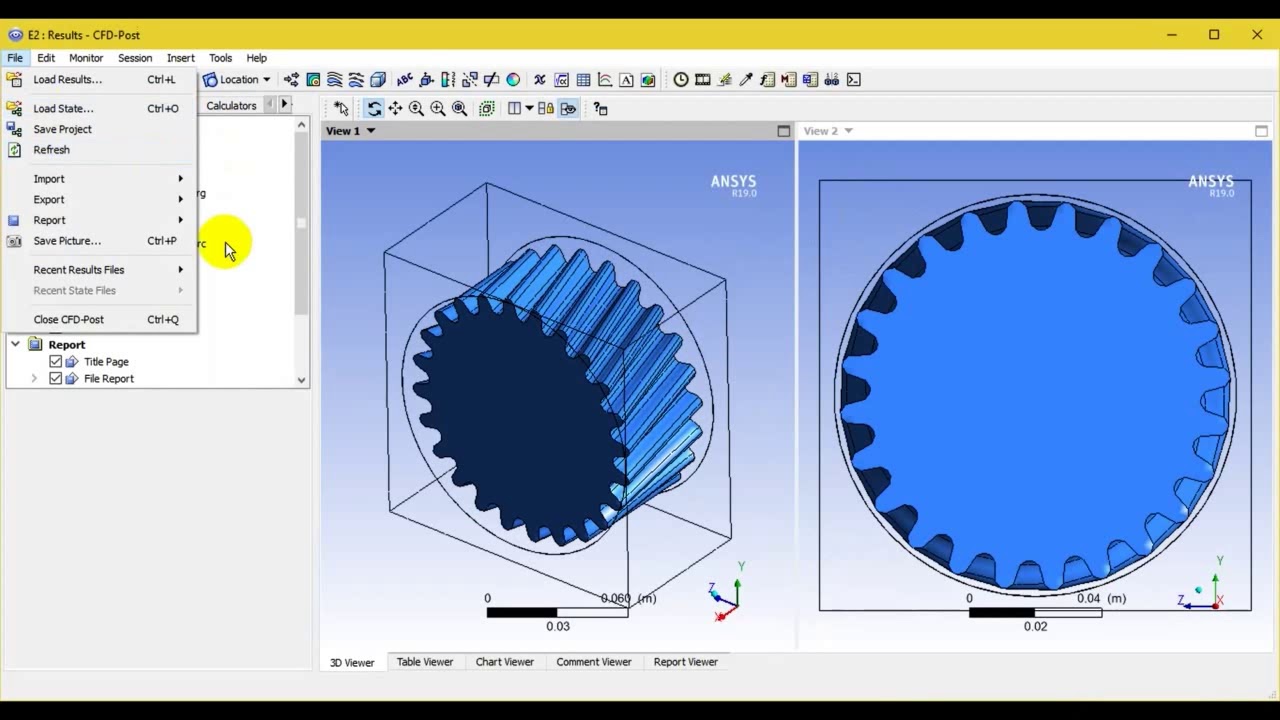Open the Command Editor icon
The height and width of the screenshot is (720, 1280).
(x=853, y=80)
